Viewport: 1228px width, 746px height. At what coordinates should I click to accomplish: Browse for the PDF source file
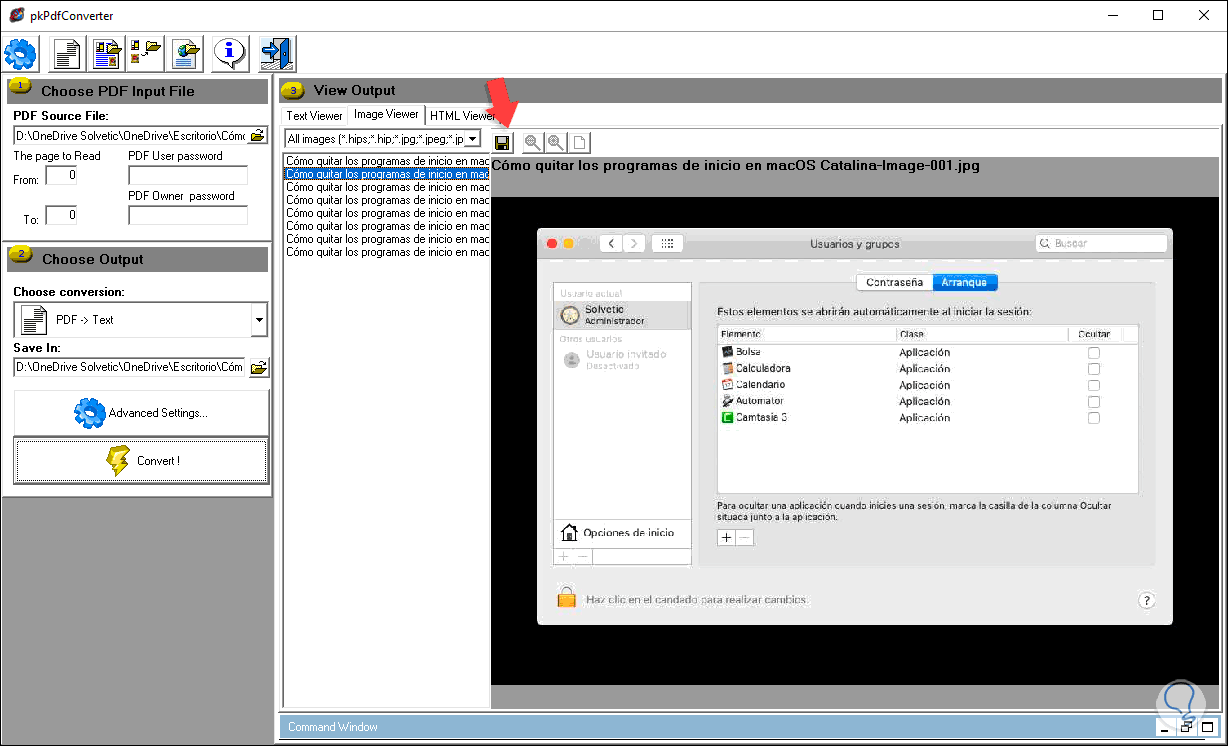[258, 135]
